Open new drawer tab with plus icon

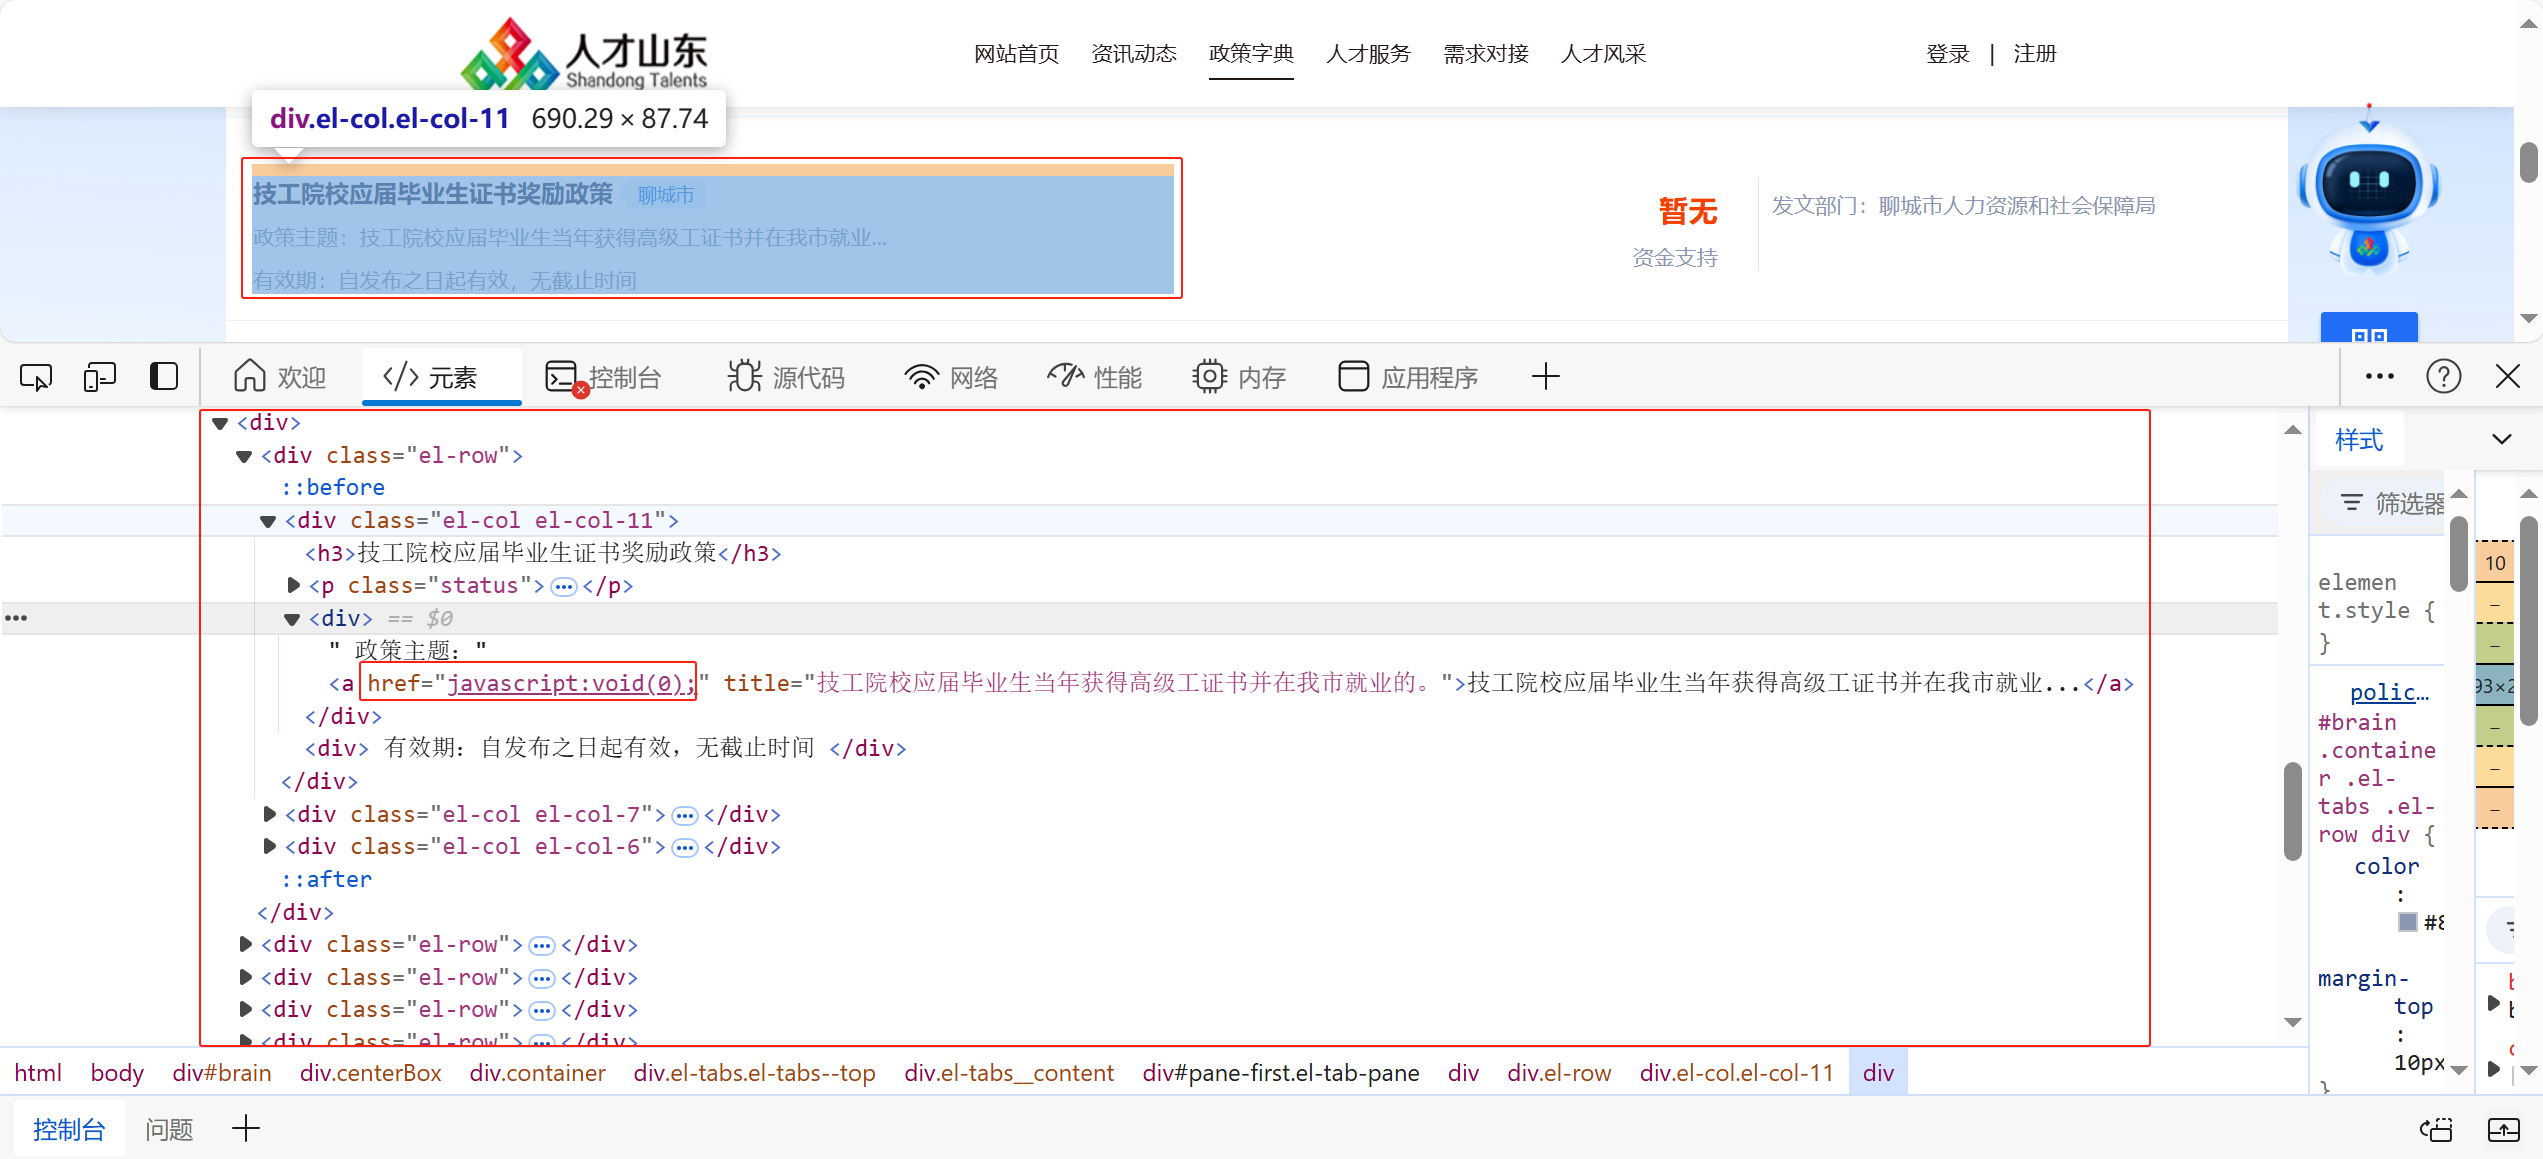[x=245, y=1128]
